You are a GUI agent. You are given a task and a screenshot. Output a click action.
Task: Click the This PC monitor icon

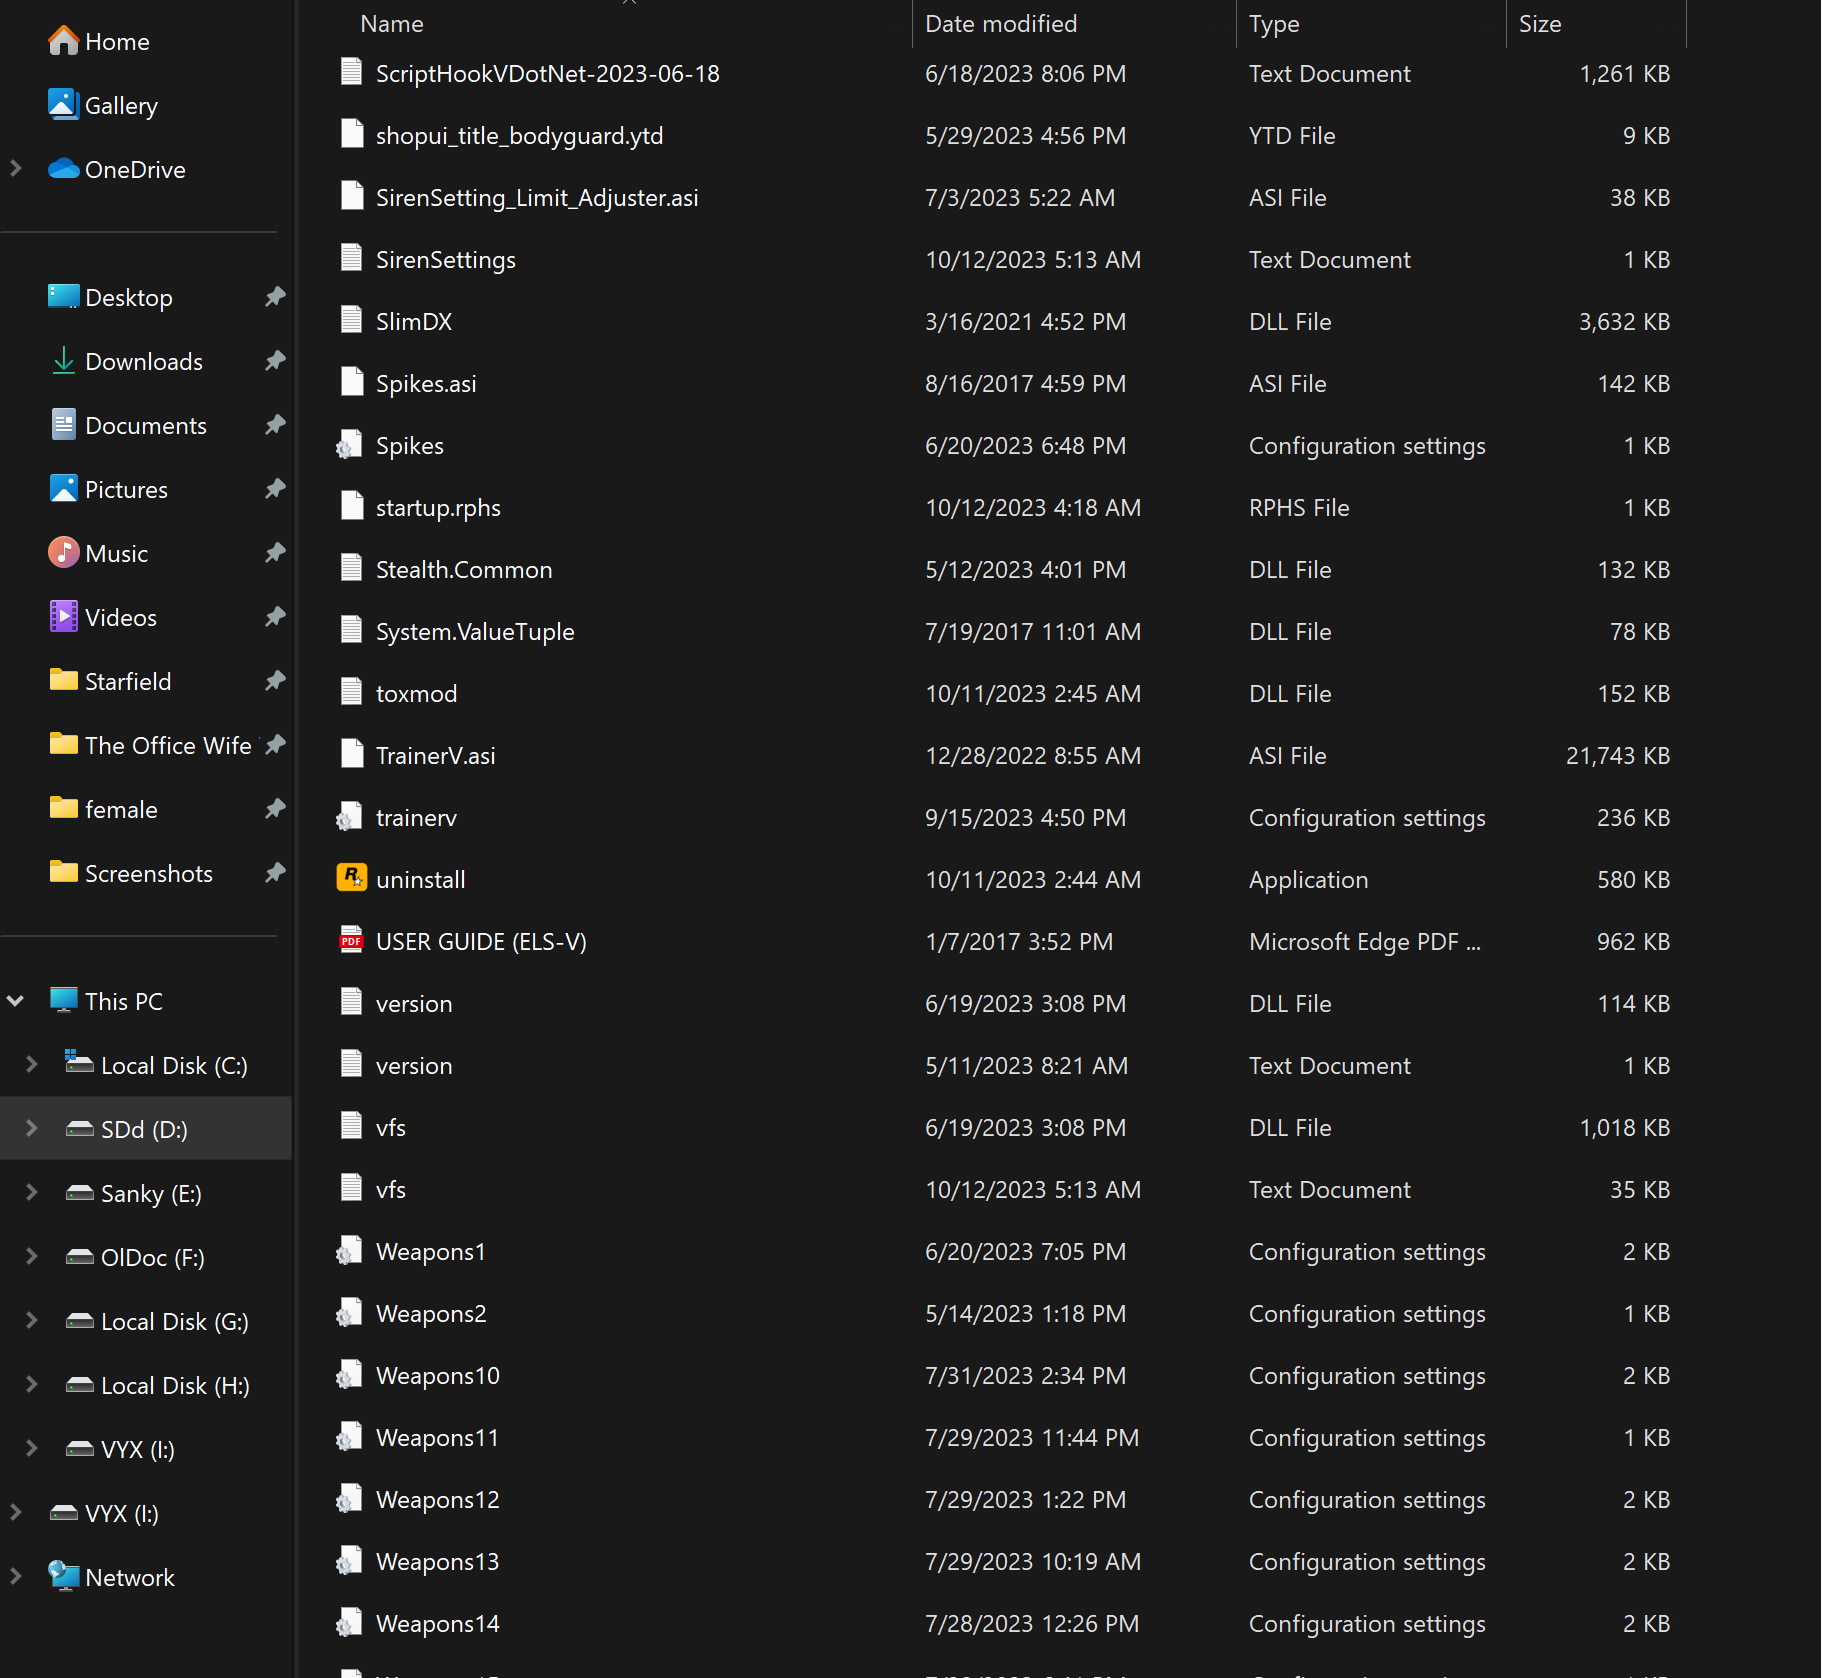pyautogui.click(x=63, y=1001)
